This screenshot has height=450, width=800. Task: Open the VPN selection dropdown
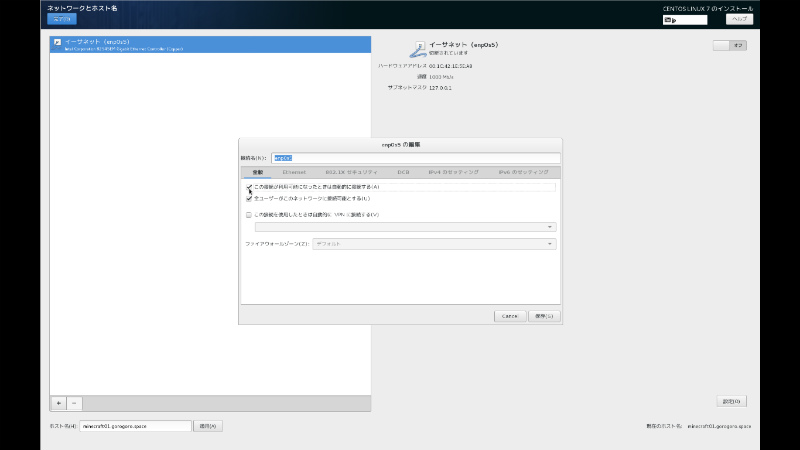[399, 227]
